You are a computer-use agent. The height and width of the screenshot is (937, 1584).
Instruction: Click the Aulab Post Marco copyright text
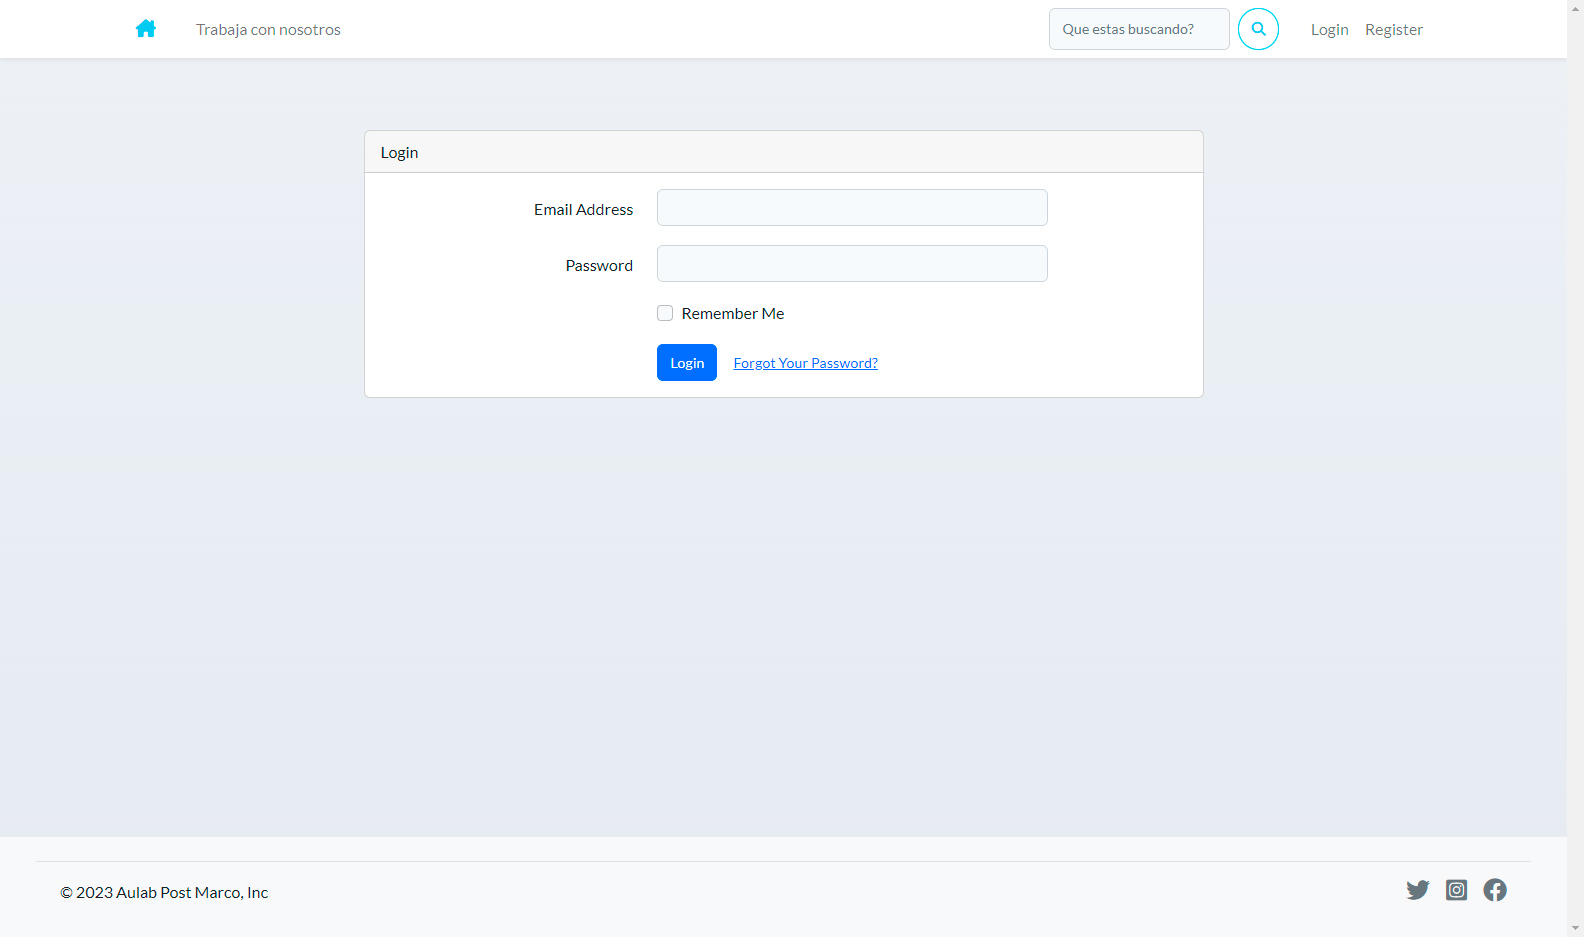(x=164, y=892)
